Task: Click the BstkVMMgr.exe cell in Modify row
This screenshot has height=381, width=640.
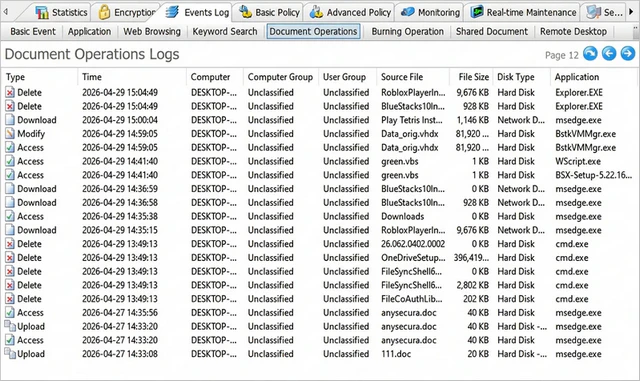Action: (585, 134)
